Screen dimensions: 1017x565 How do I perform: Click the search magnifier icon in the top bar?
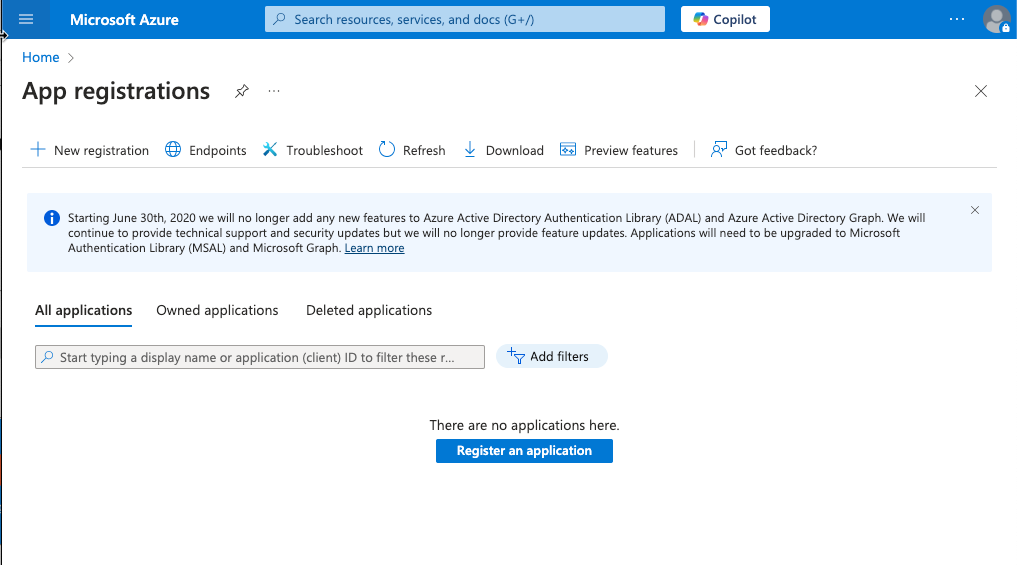tap(280, 19)
